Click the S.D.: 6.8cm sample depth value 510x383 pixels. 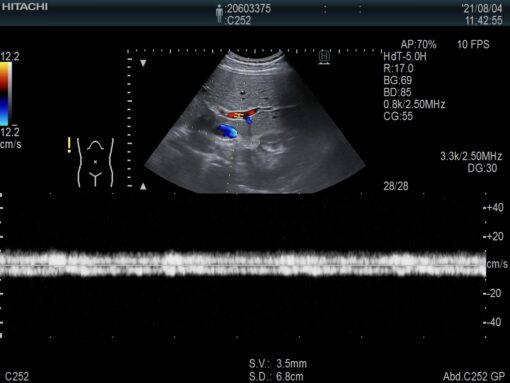pyautogui.click(x=276, y=377)
